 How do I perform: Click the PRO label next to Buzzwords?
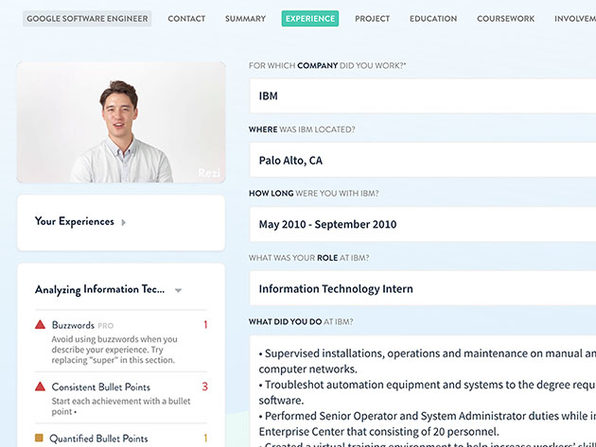coord(106,326)
